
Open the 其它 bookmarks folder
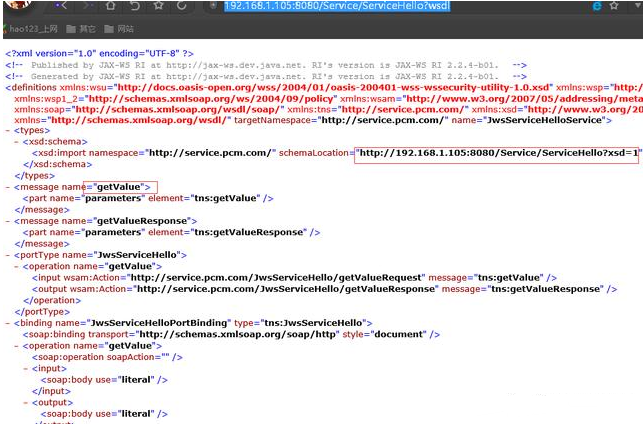tap(84, 30)
